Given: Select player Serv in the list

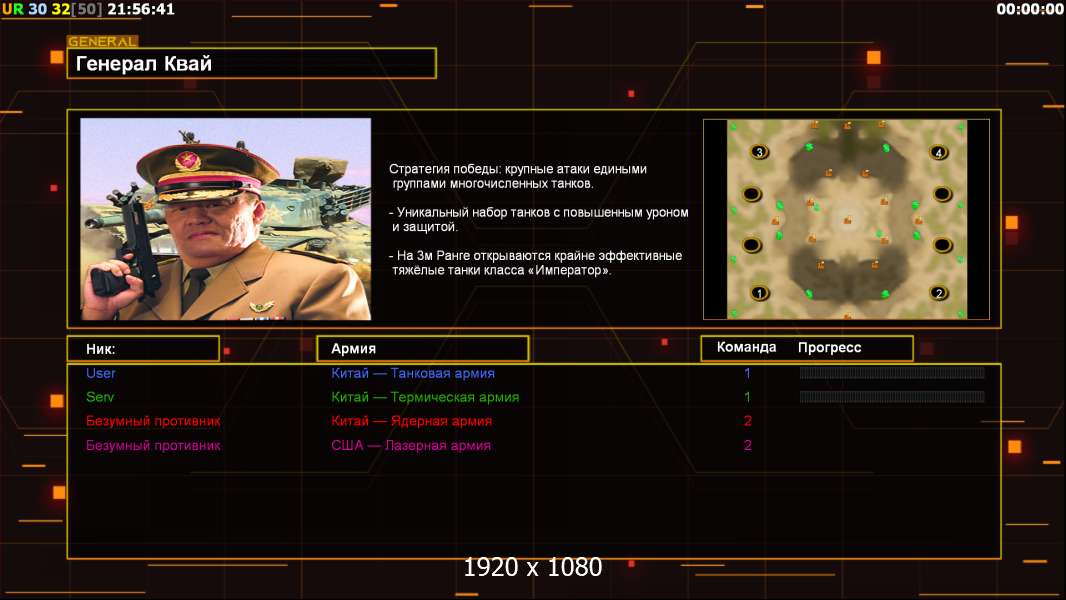Looking at the screenshot, I should tap(100, 397).
